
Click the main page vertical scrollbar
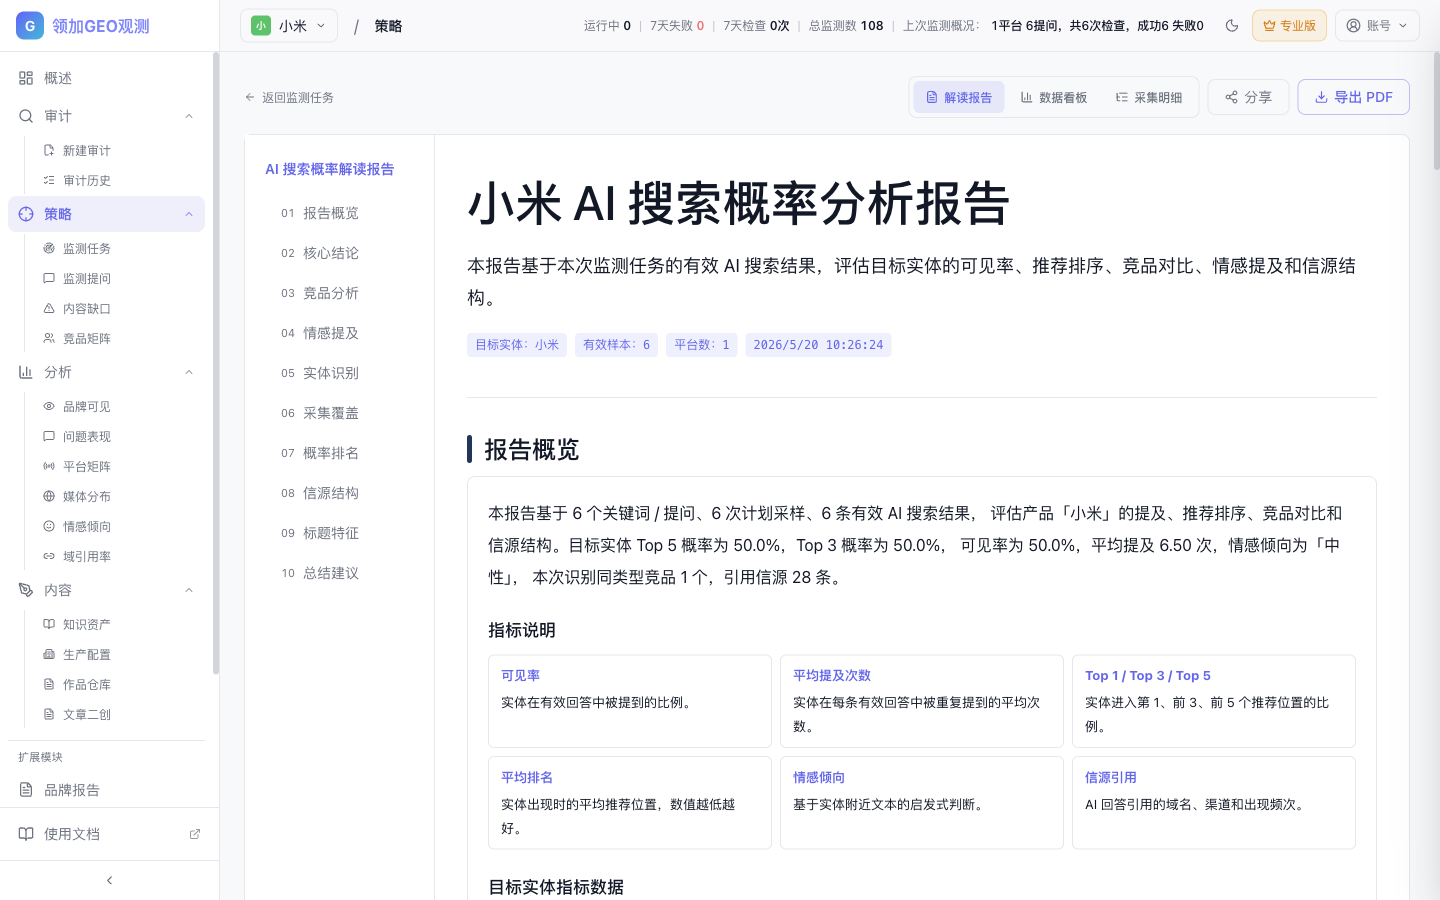coord(1436,110)
